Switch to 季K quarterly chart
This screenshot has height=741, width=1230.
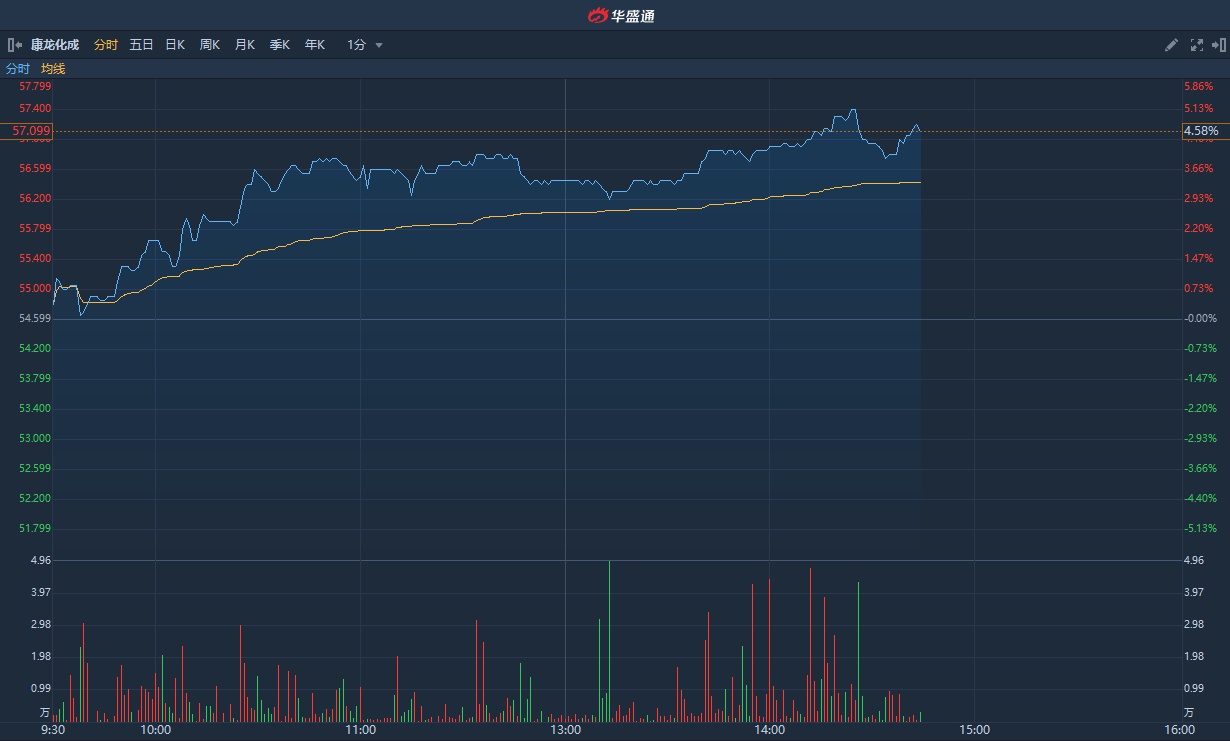click(x=279, y=45)
